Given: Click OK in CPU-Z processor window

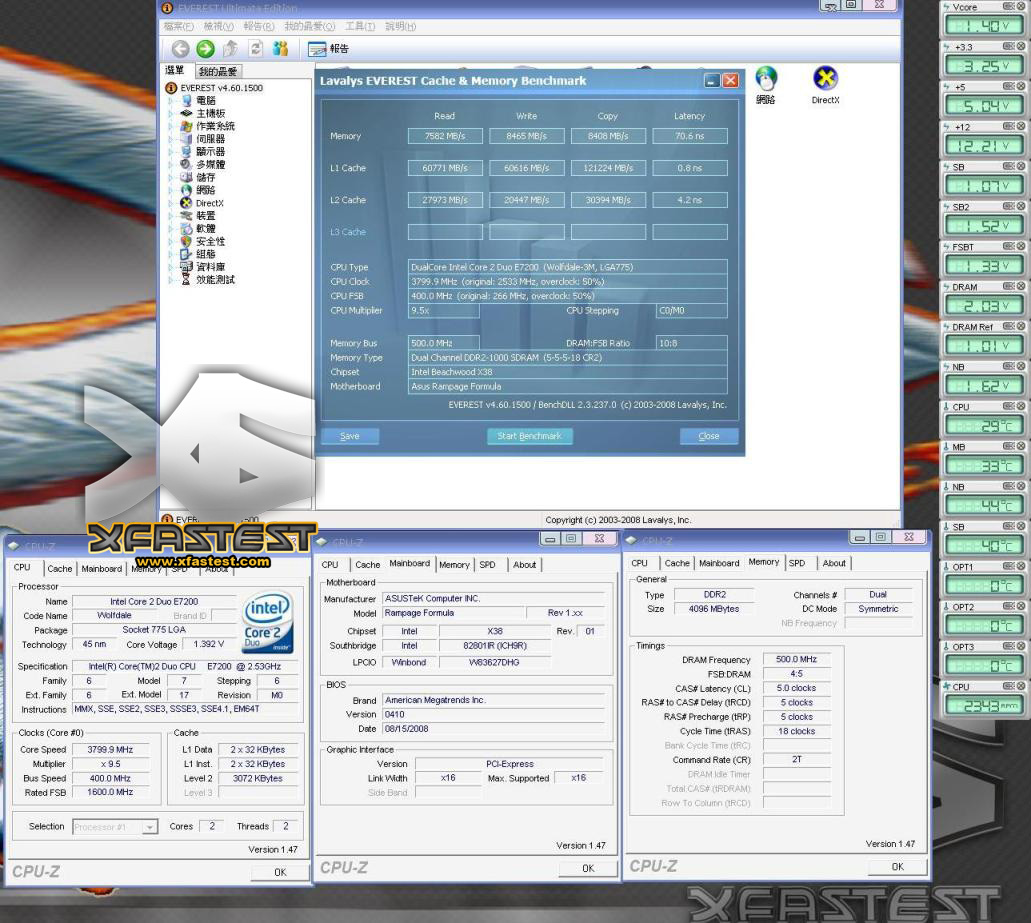Looking at the screenshot, I should coord(280,872).
